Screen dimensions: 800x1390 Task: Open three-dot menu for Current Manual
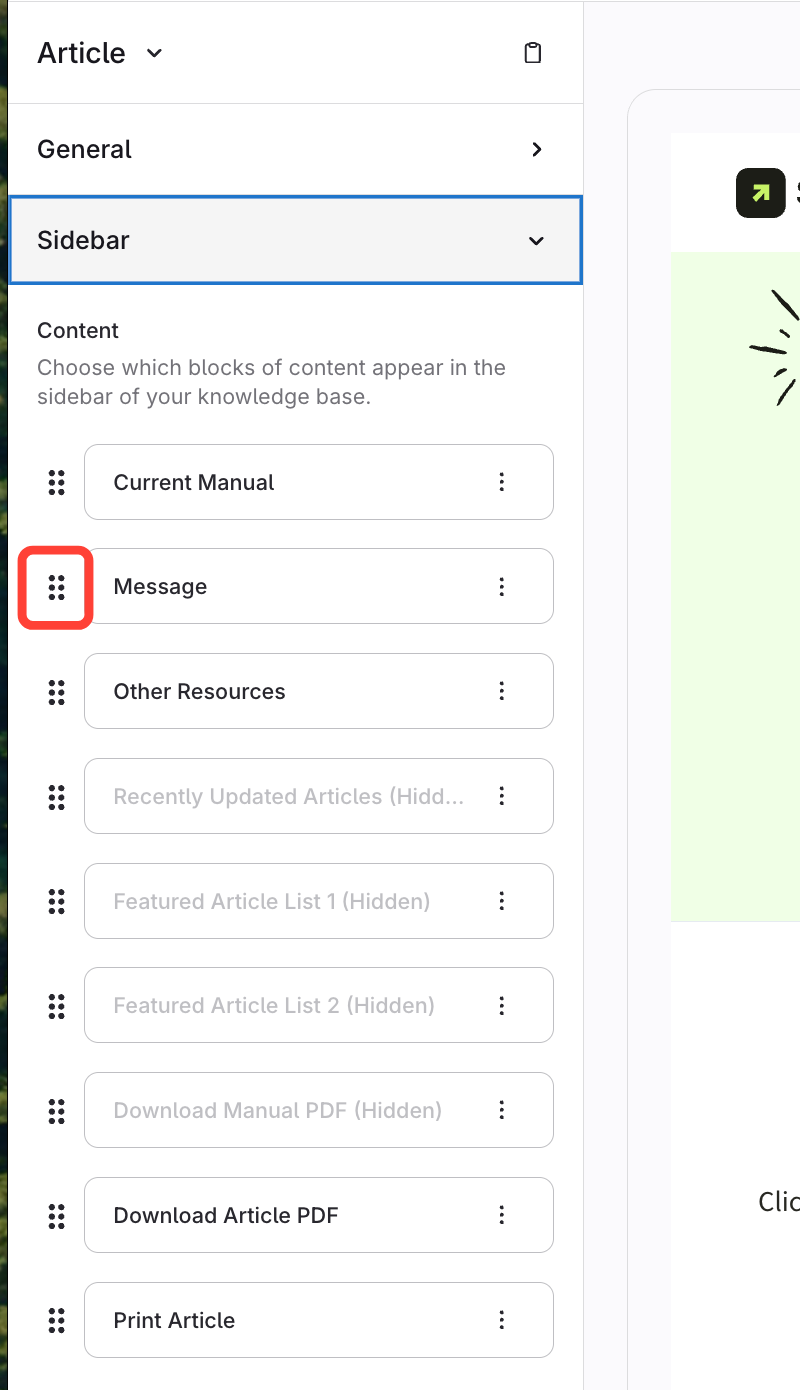(x=502, y=482)
